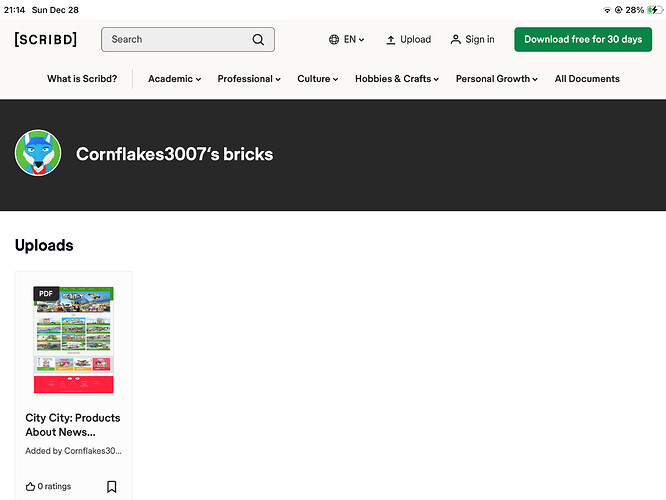Open the City City PDF thumbnail
Screen dimensions: 666x500
click(x=73, y=340)
